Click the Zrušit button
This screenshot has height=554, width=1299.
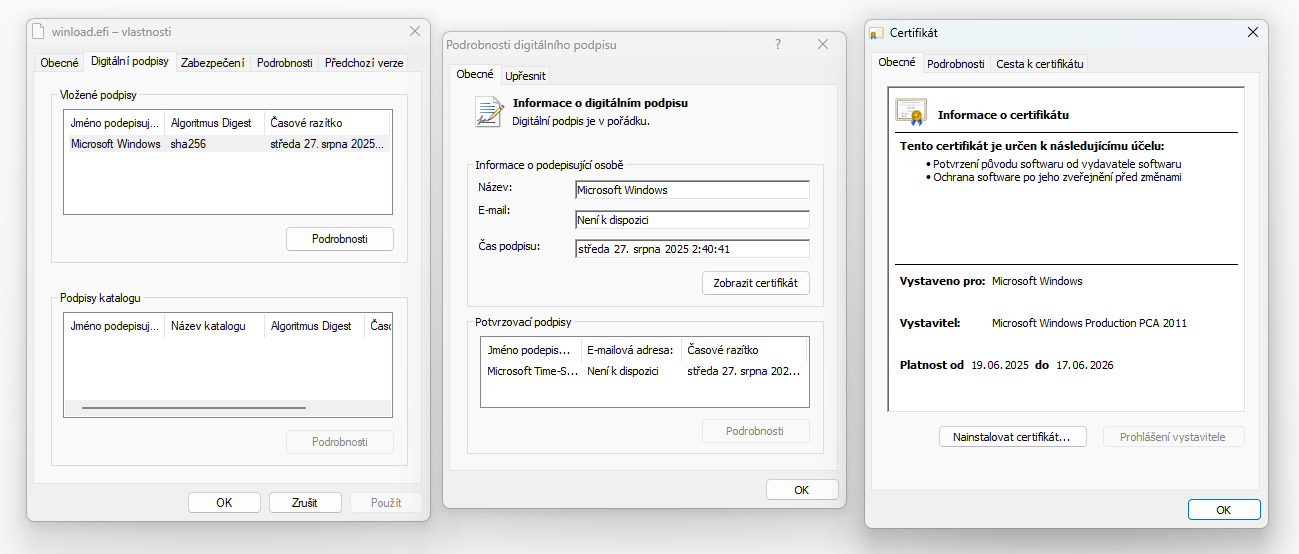[x=305, y=503]
